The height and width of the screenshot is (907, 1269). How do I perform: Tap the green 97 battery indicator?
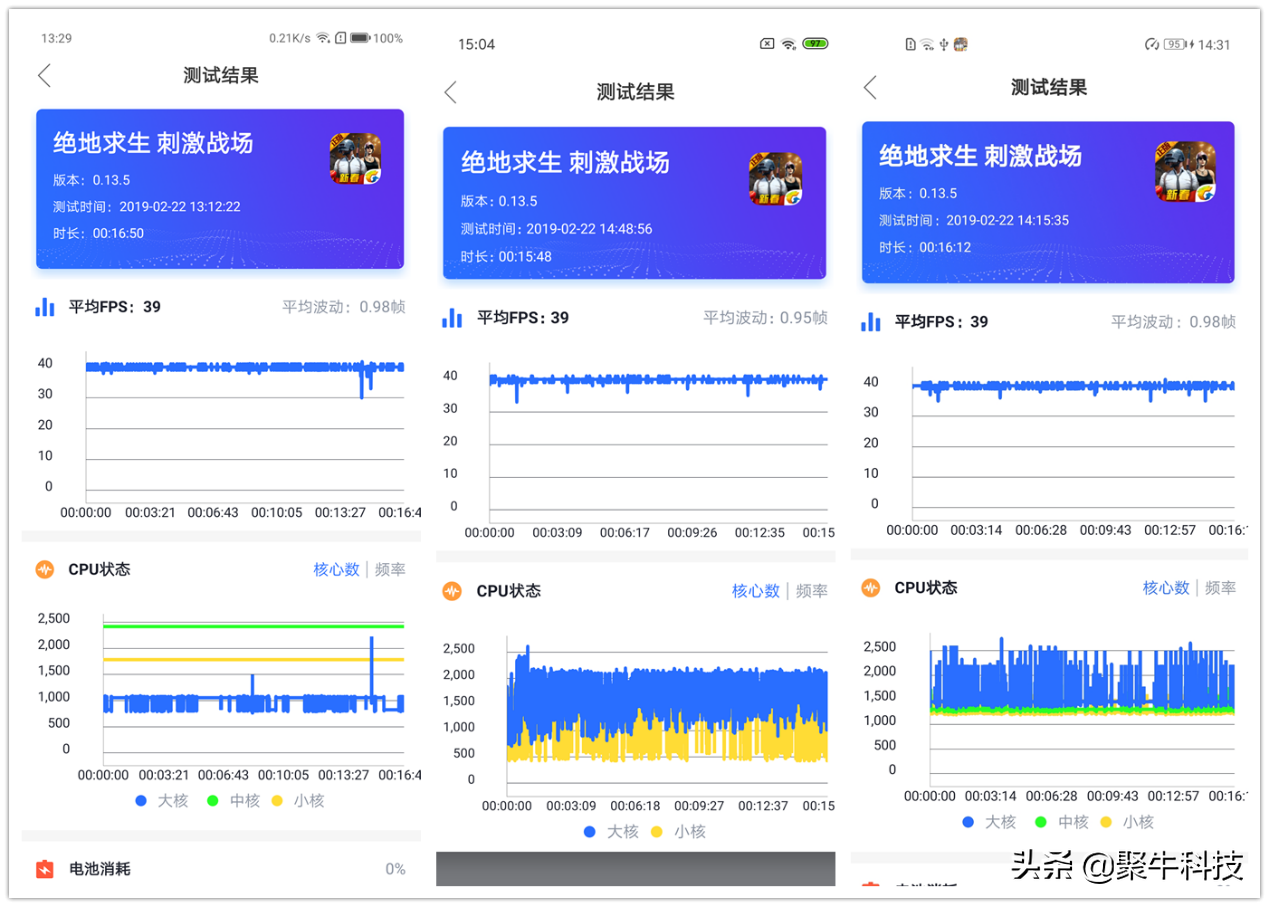click(x=816, y=44)
